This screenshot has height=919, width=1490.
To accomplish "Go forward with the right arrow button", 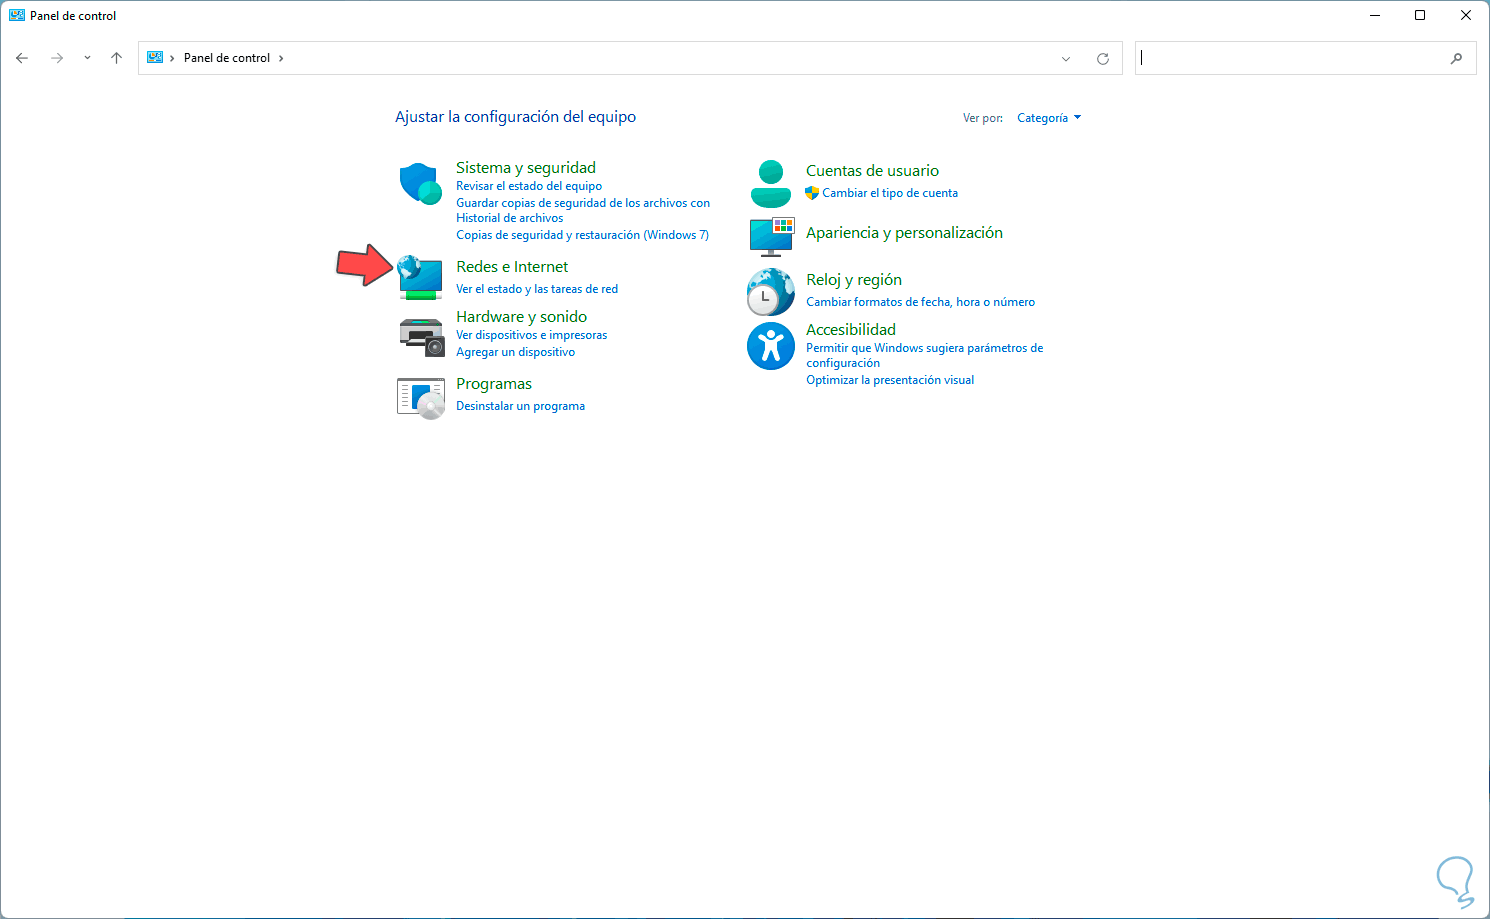I will (x=57, y=58).
